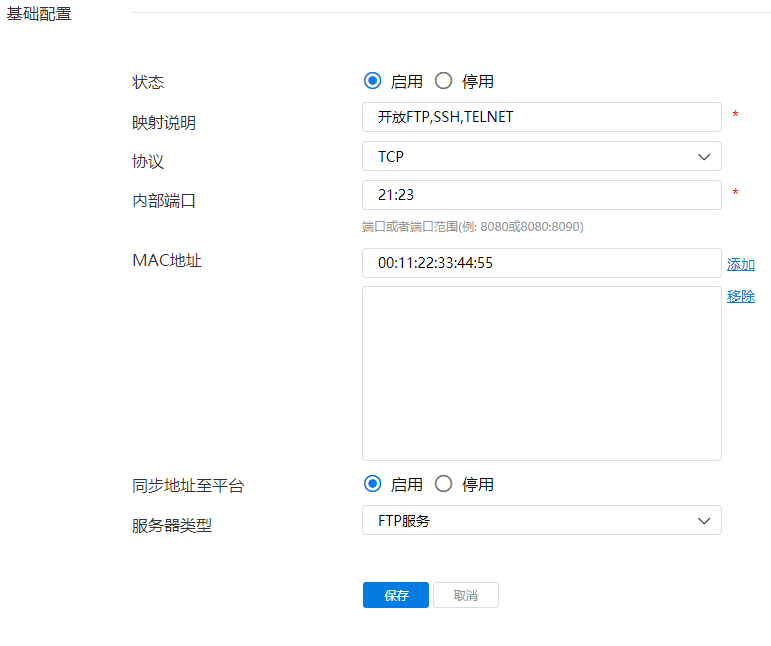Select 停用 radio for 状态
Screen dimensions: 771x646
click(444, 81)
